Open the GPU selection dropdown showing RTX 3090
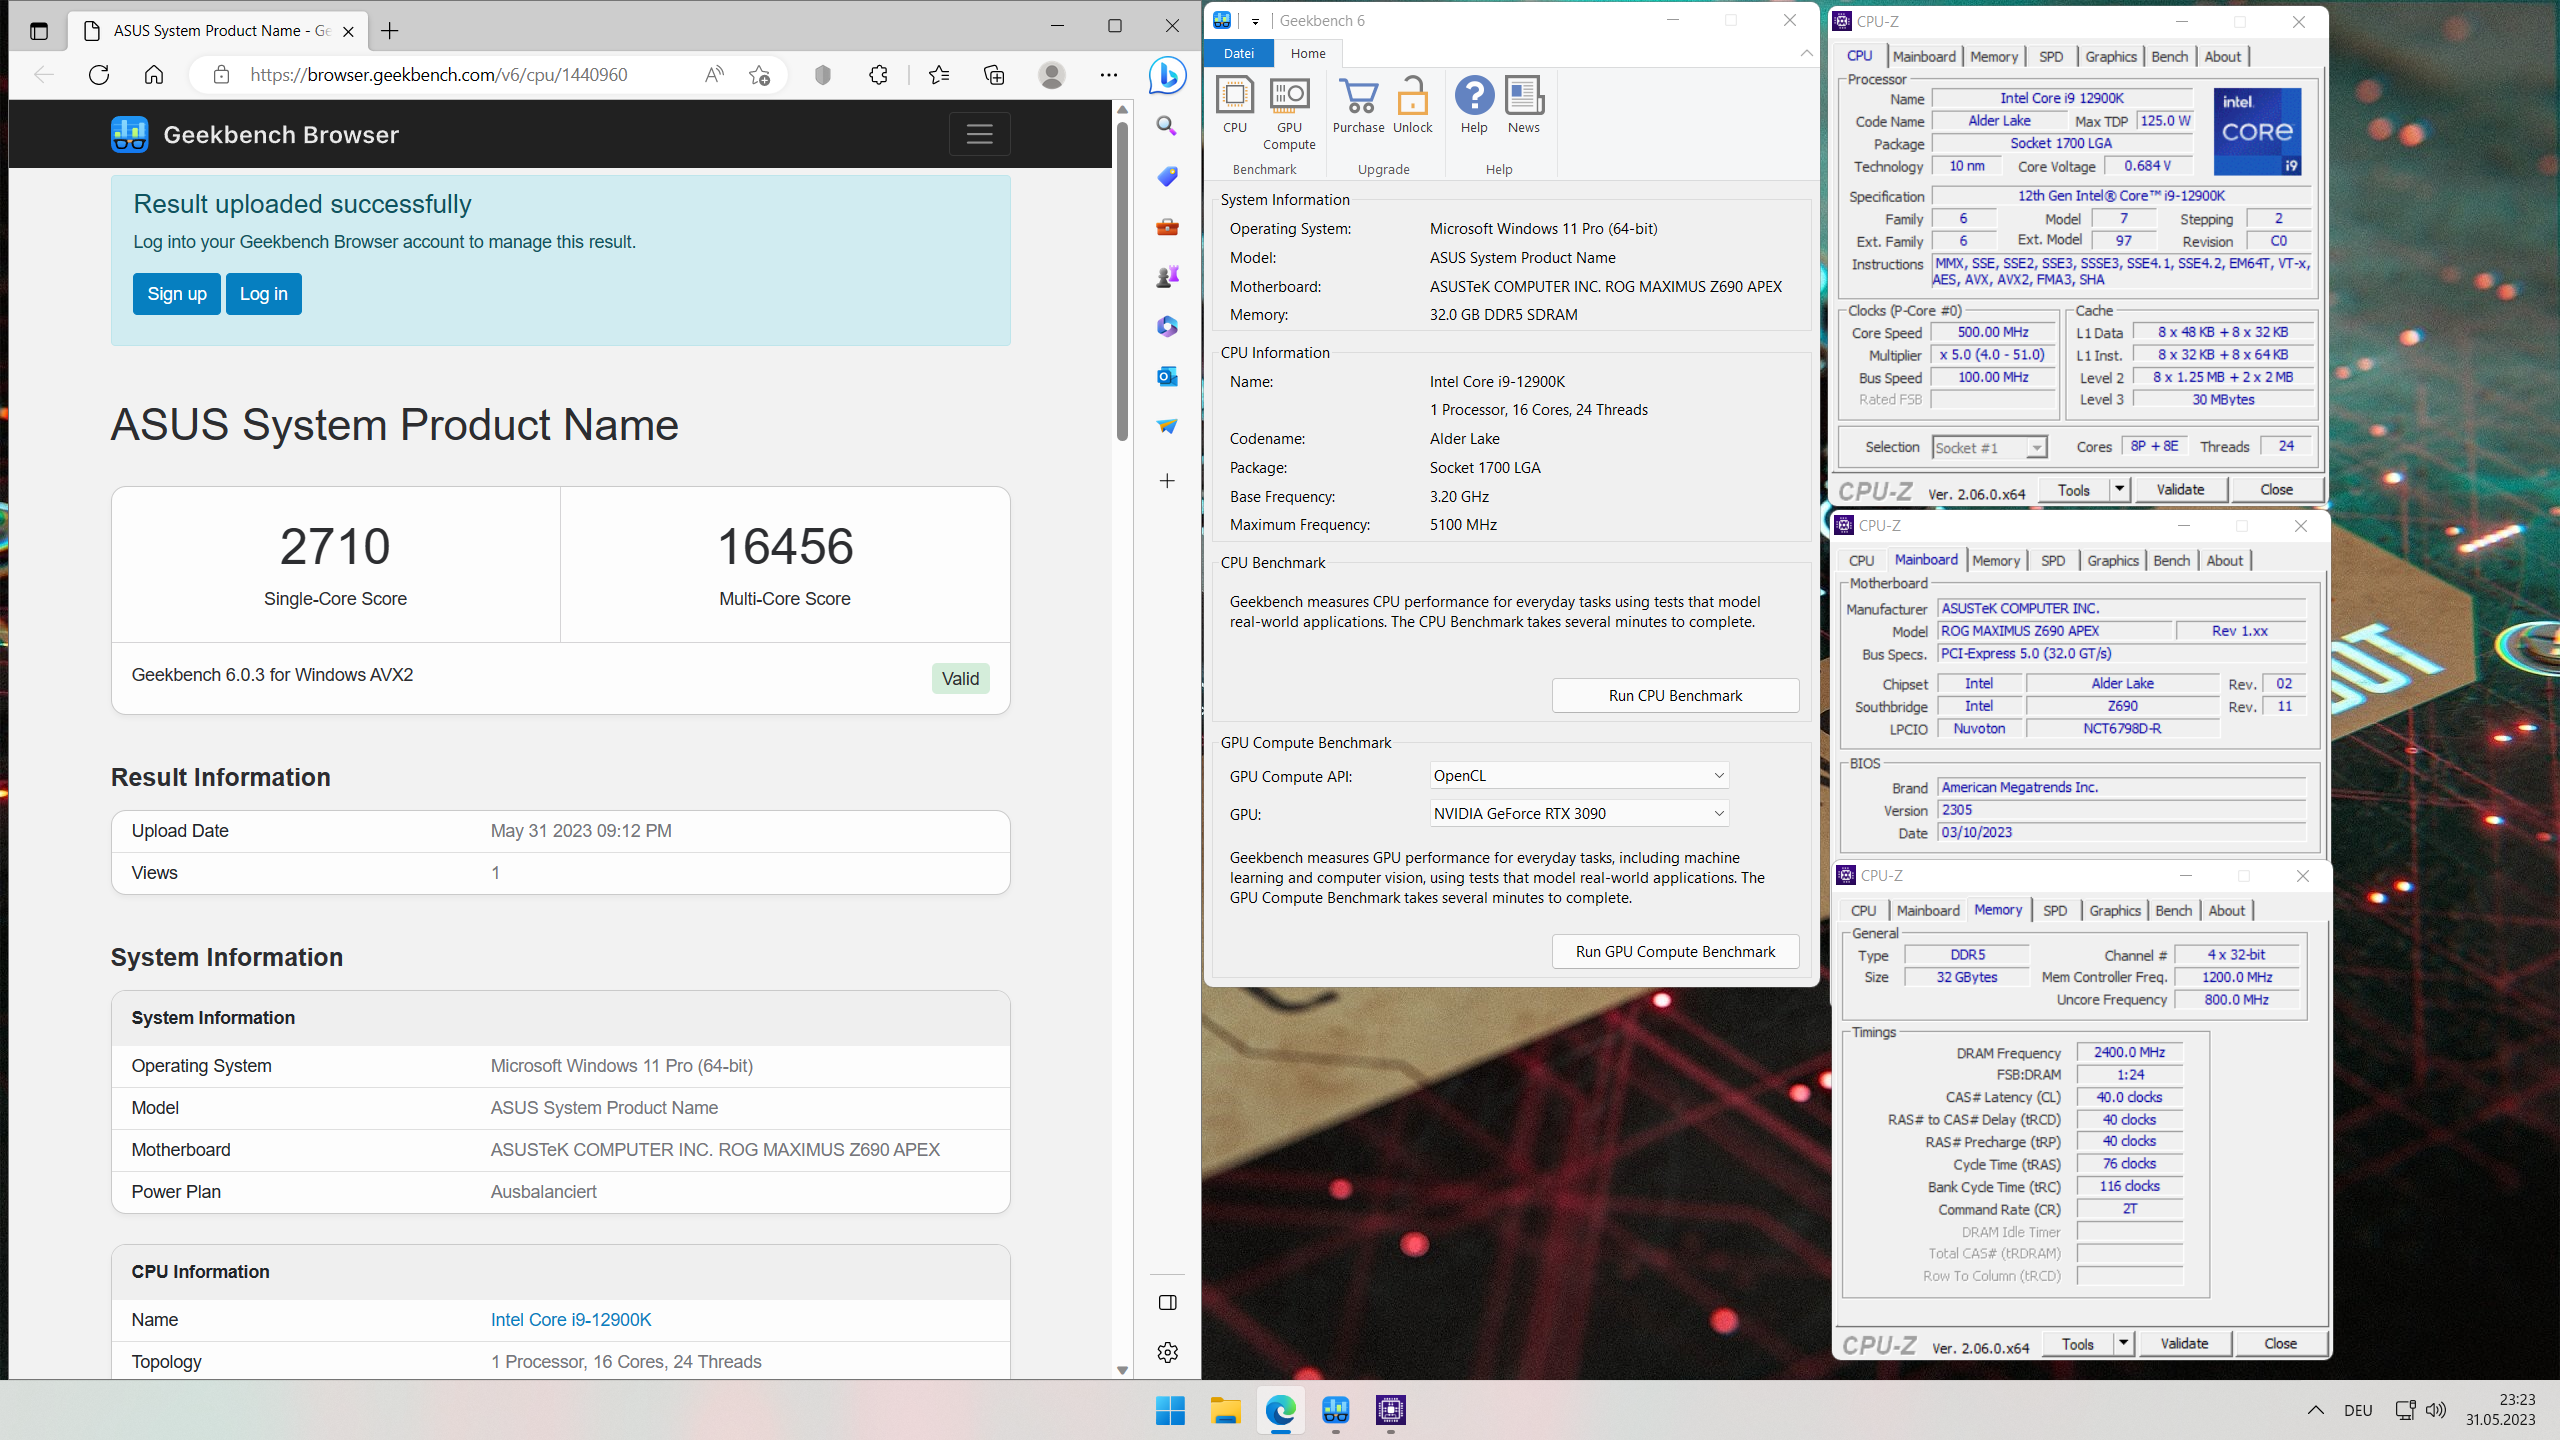 pos(1579,814)
